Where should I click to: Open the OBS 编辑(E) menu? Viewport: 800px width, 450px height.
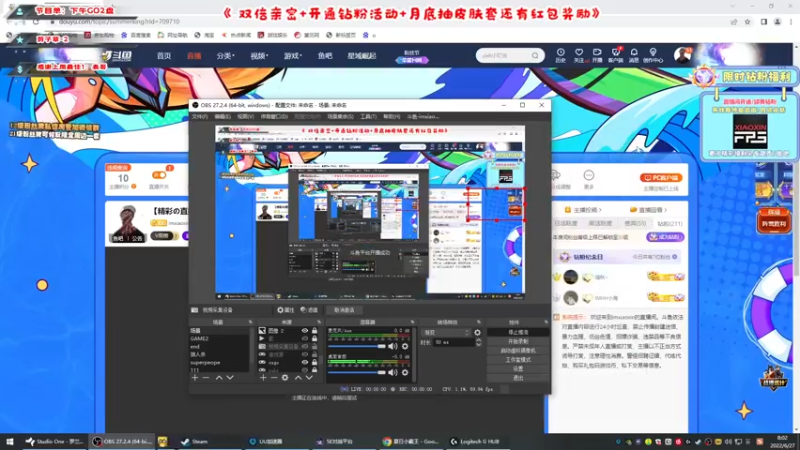tap(222, 117)
